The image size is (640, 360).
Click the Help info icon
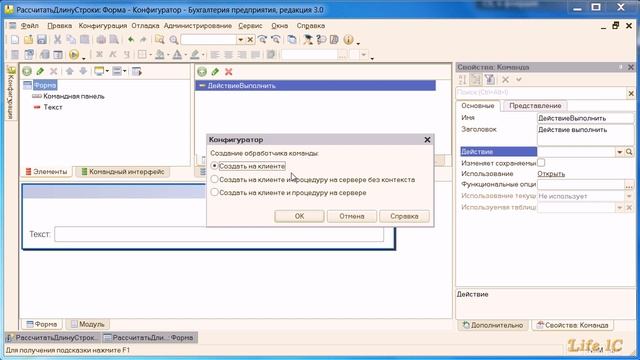pos(348,40)
